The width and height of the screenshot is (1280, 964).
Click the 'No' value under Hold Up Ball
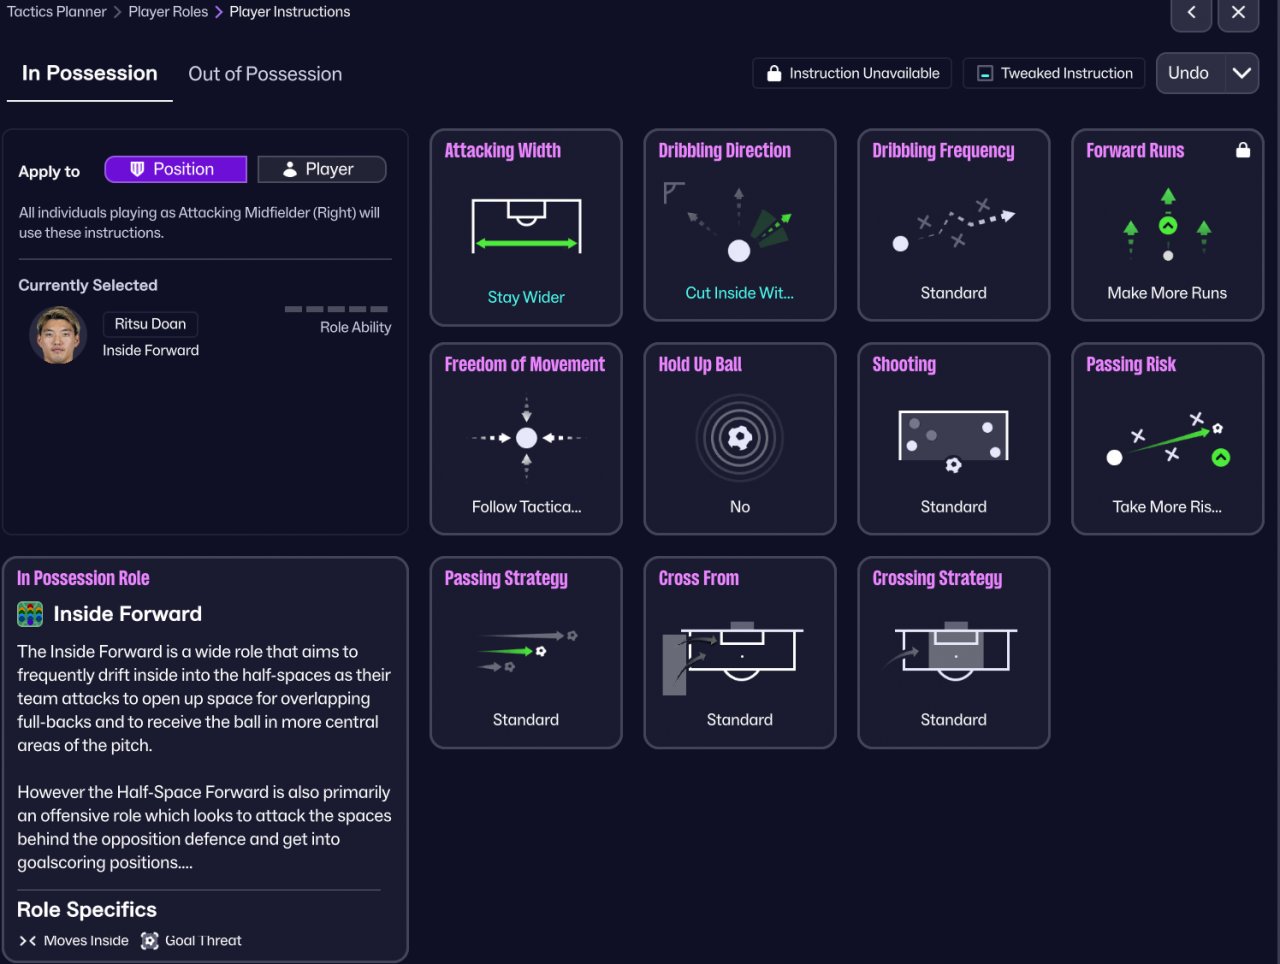[x=740, y=507]
